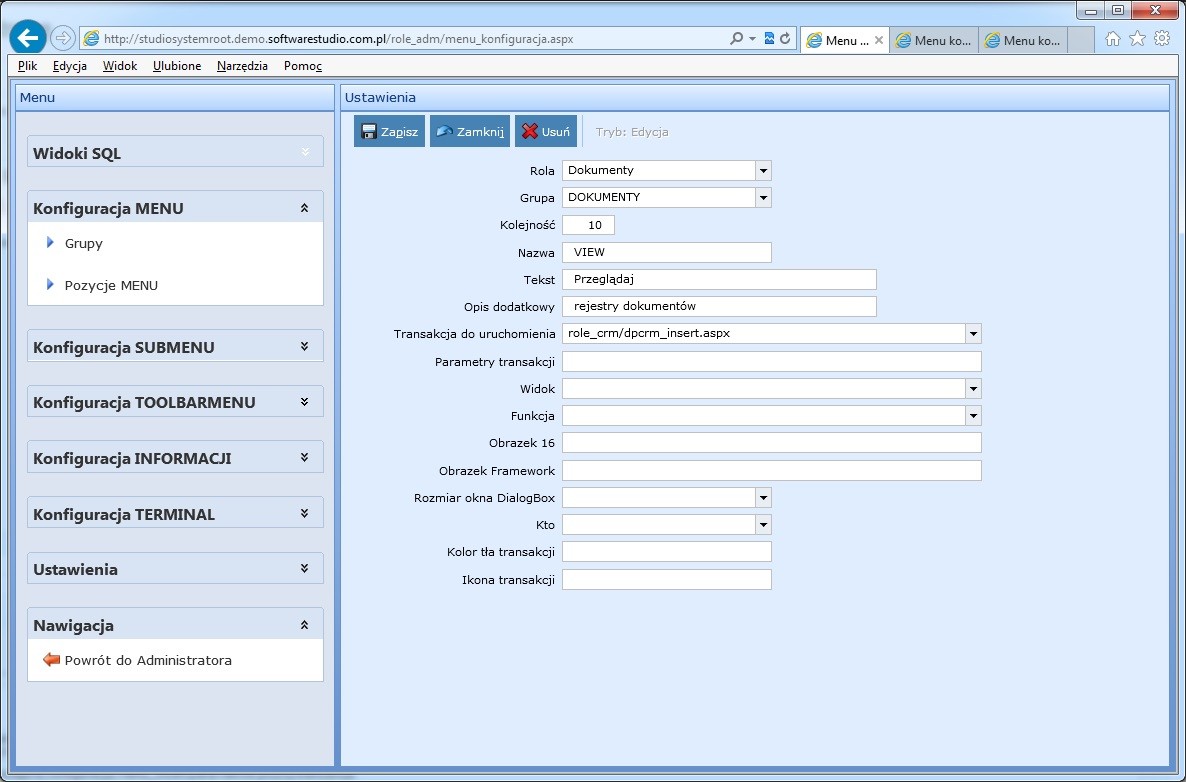Viewport: 1186px width, 782px height.
Task: Click the blue arrow beside Pozycje MENU
Action: tap(50, 284)
